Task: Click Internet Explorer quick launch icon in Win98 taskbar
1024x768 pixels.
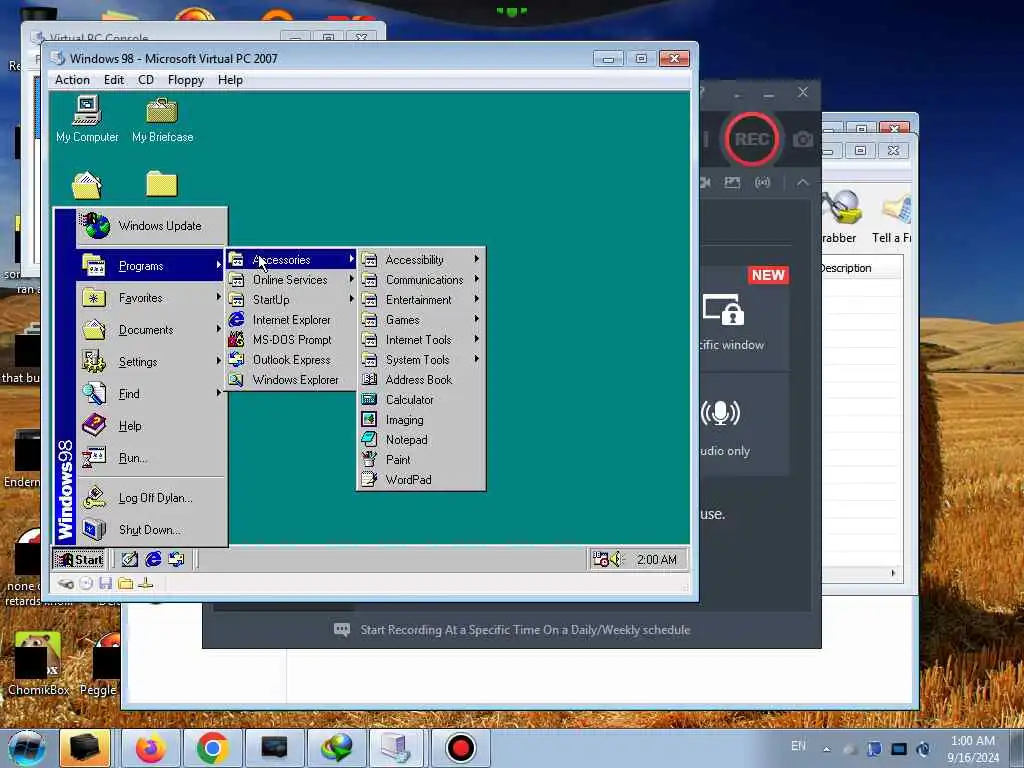Action: point(153,559)
